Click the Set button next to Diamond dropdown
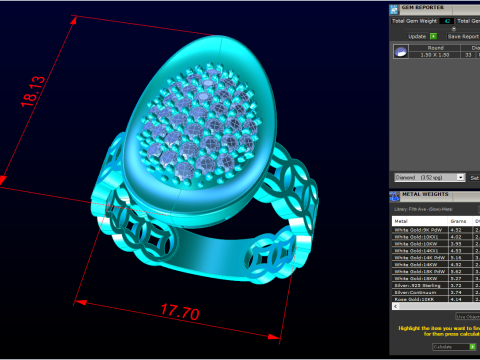Viewport: 480px width, 360px height. tap(475, 178)
